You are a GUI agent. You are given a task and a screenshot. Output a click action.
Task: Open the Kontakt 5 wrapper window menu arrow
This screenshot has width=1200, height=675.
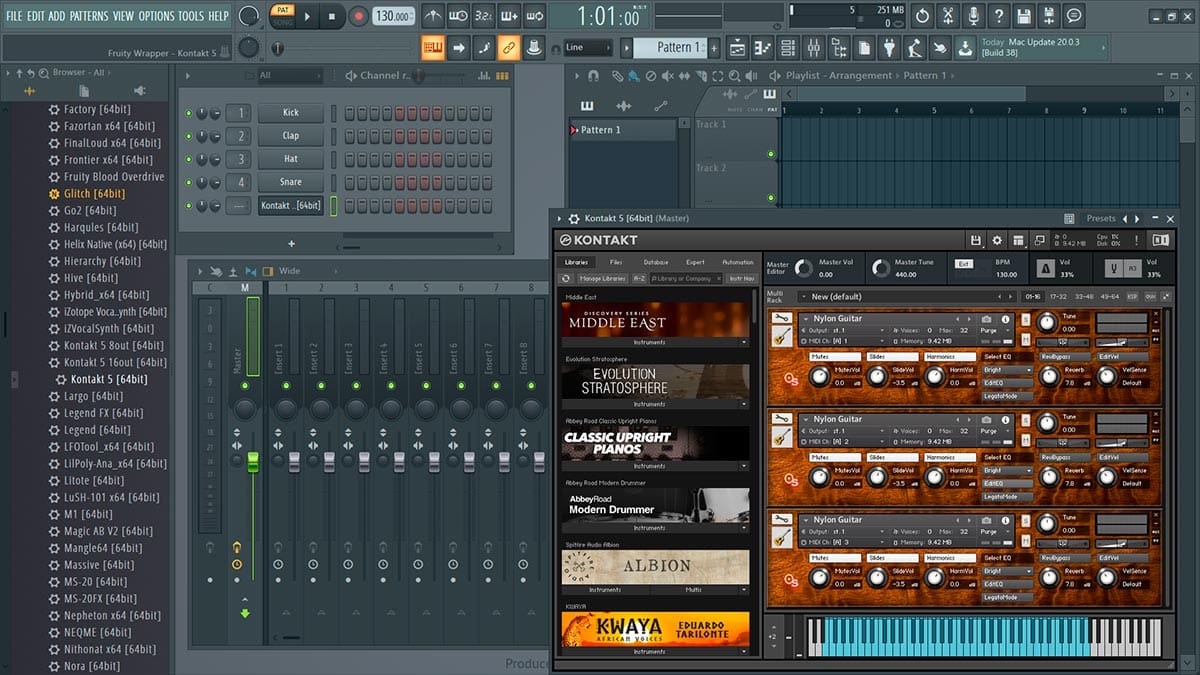point(558,218)
